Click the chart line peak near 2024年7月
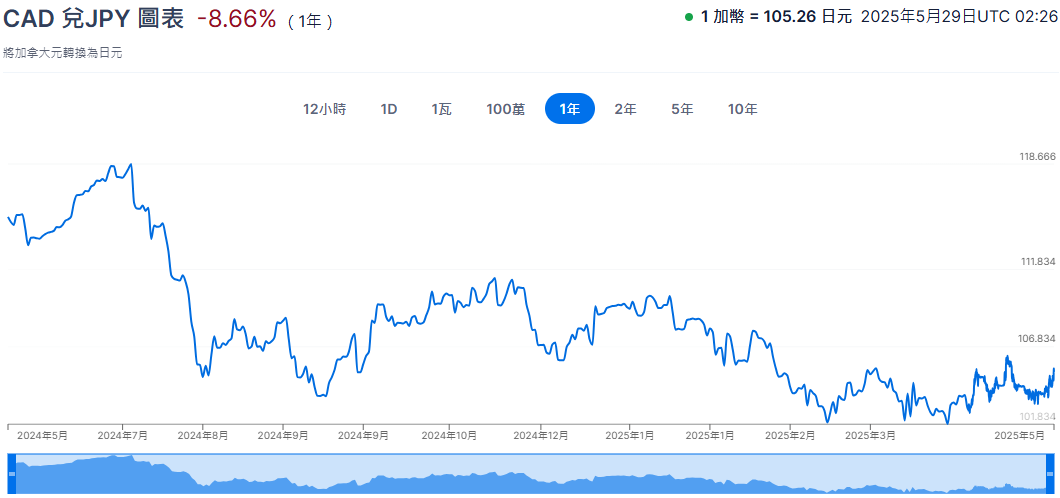Screen dimensions: 1060x498 [x=130, y=164]
